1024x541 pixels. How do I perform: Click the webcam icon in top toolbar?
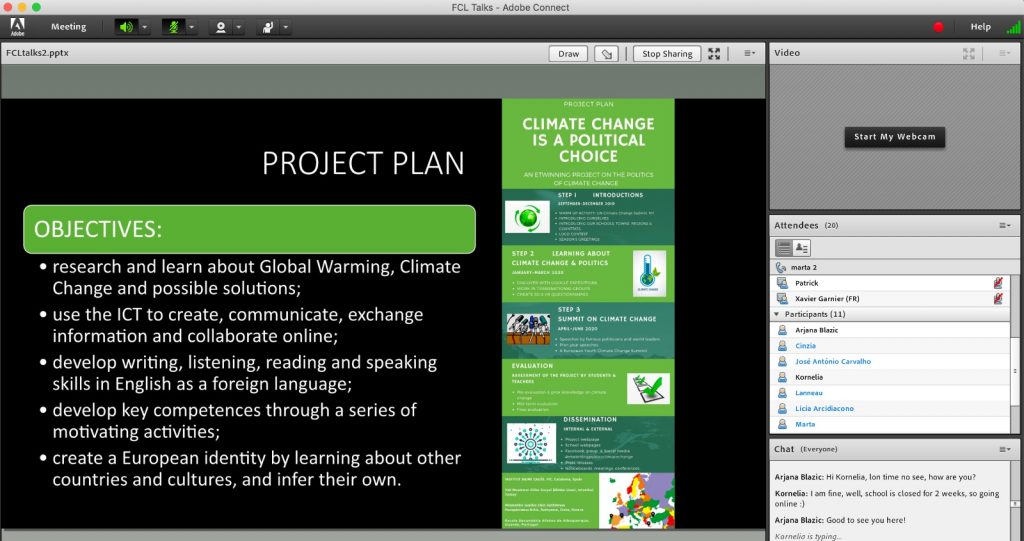(x=220, y=27)
